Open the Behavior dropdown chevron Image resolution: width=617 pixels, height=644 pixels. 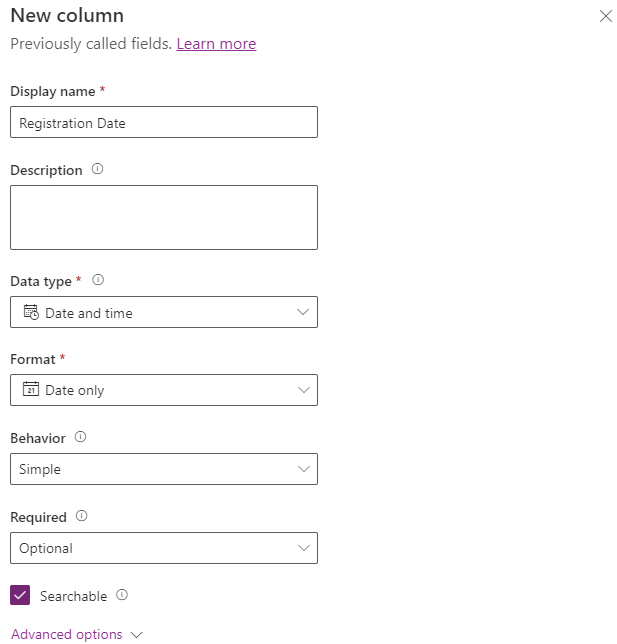click(304, 469)
